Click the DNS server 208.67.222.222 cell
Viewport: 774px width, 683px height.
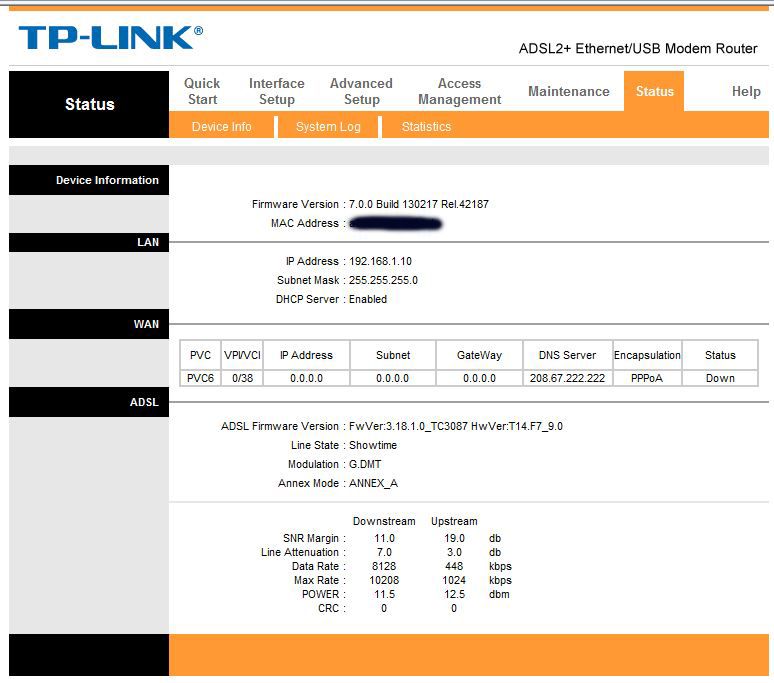point(567,378)
